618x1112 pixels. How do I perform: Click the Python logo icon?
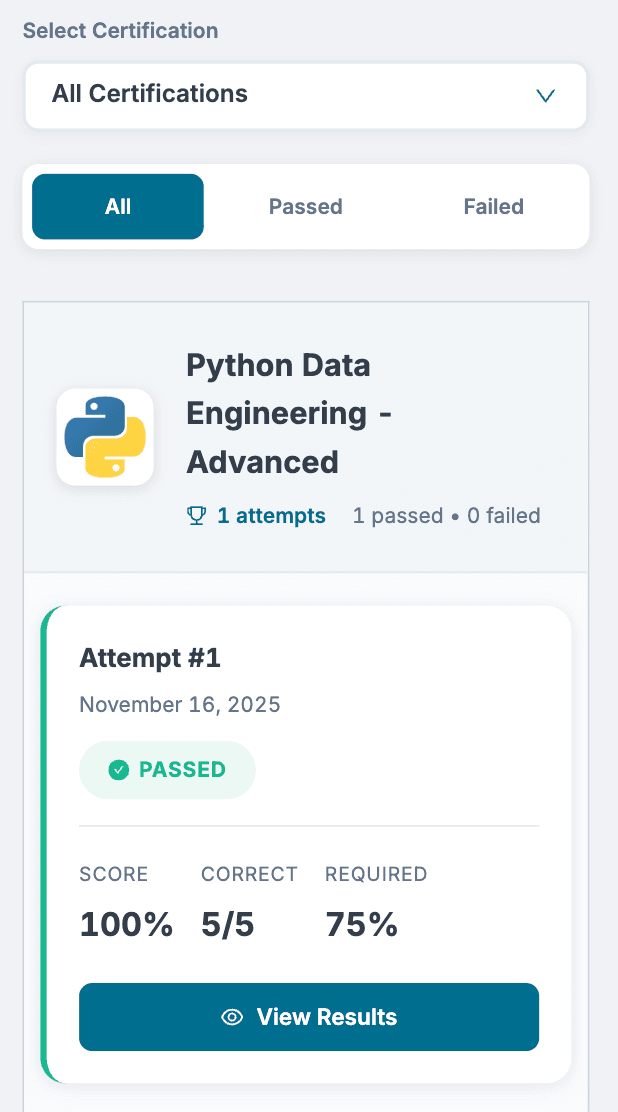[x=105, y=437]
